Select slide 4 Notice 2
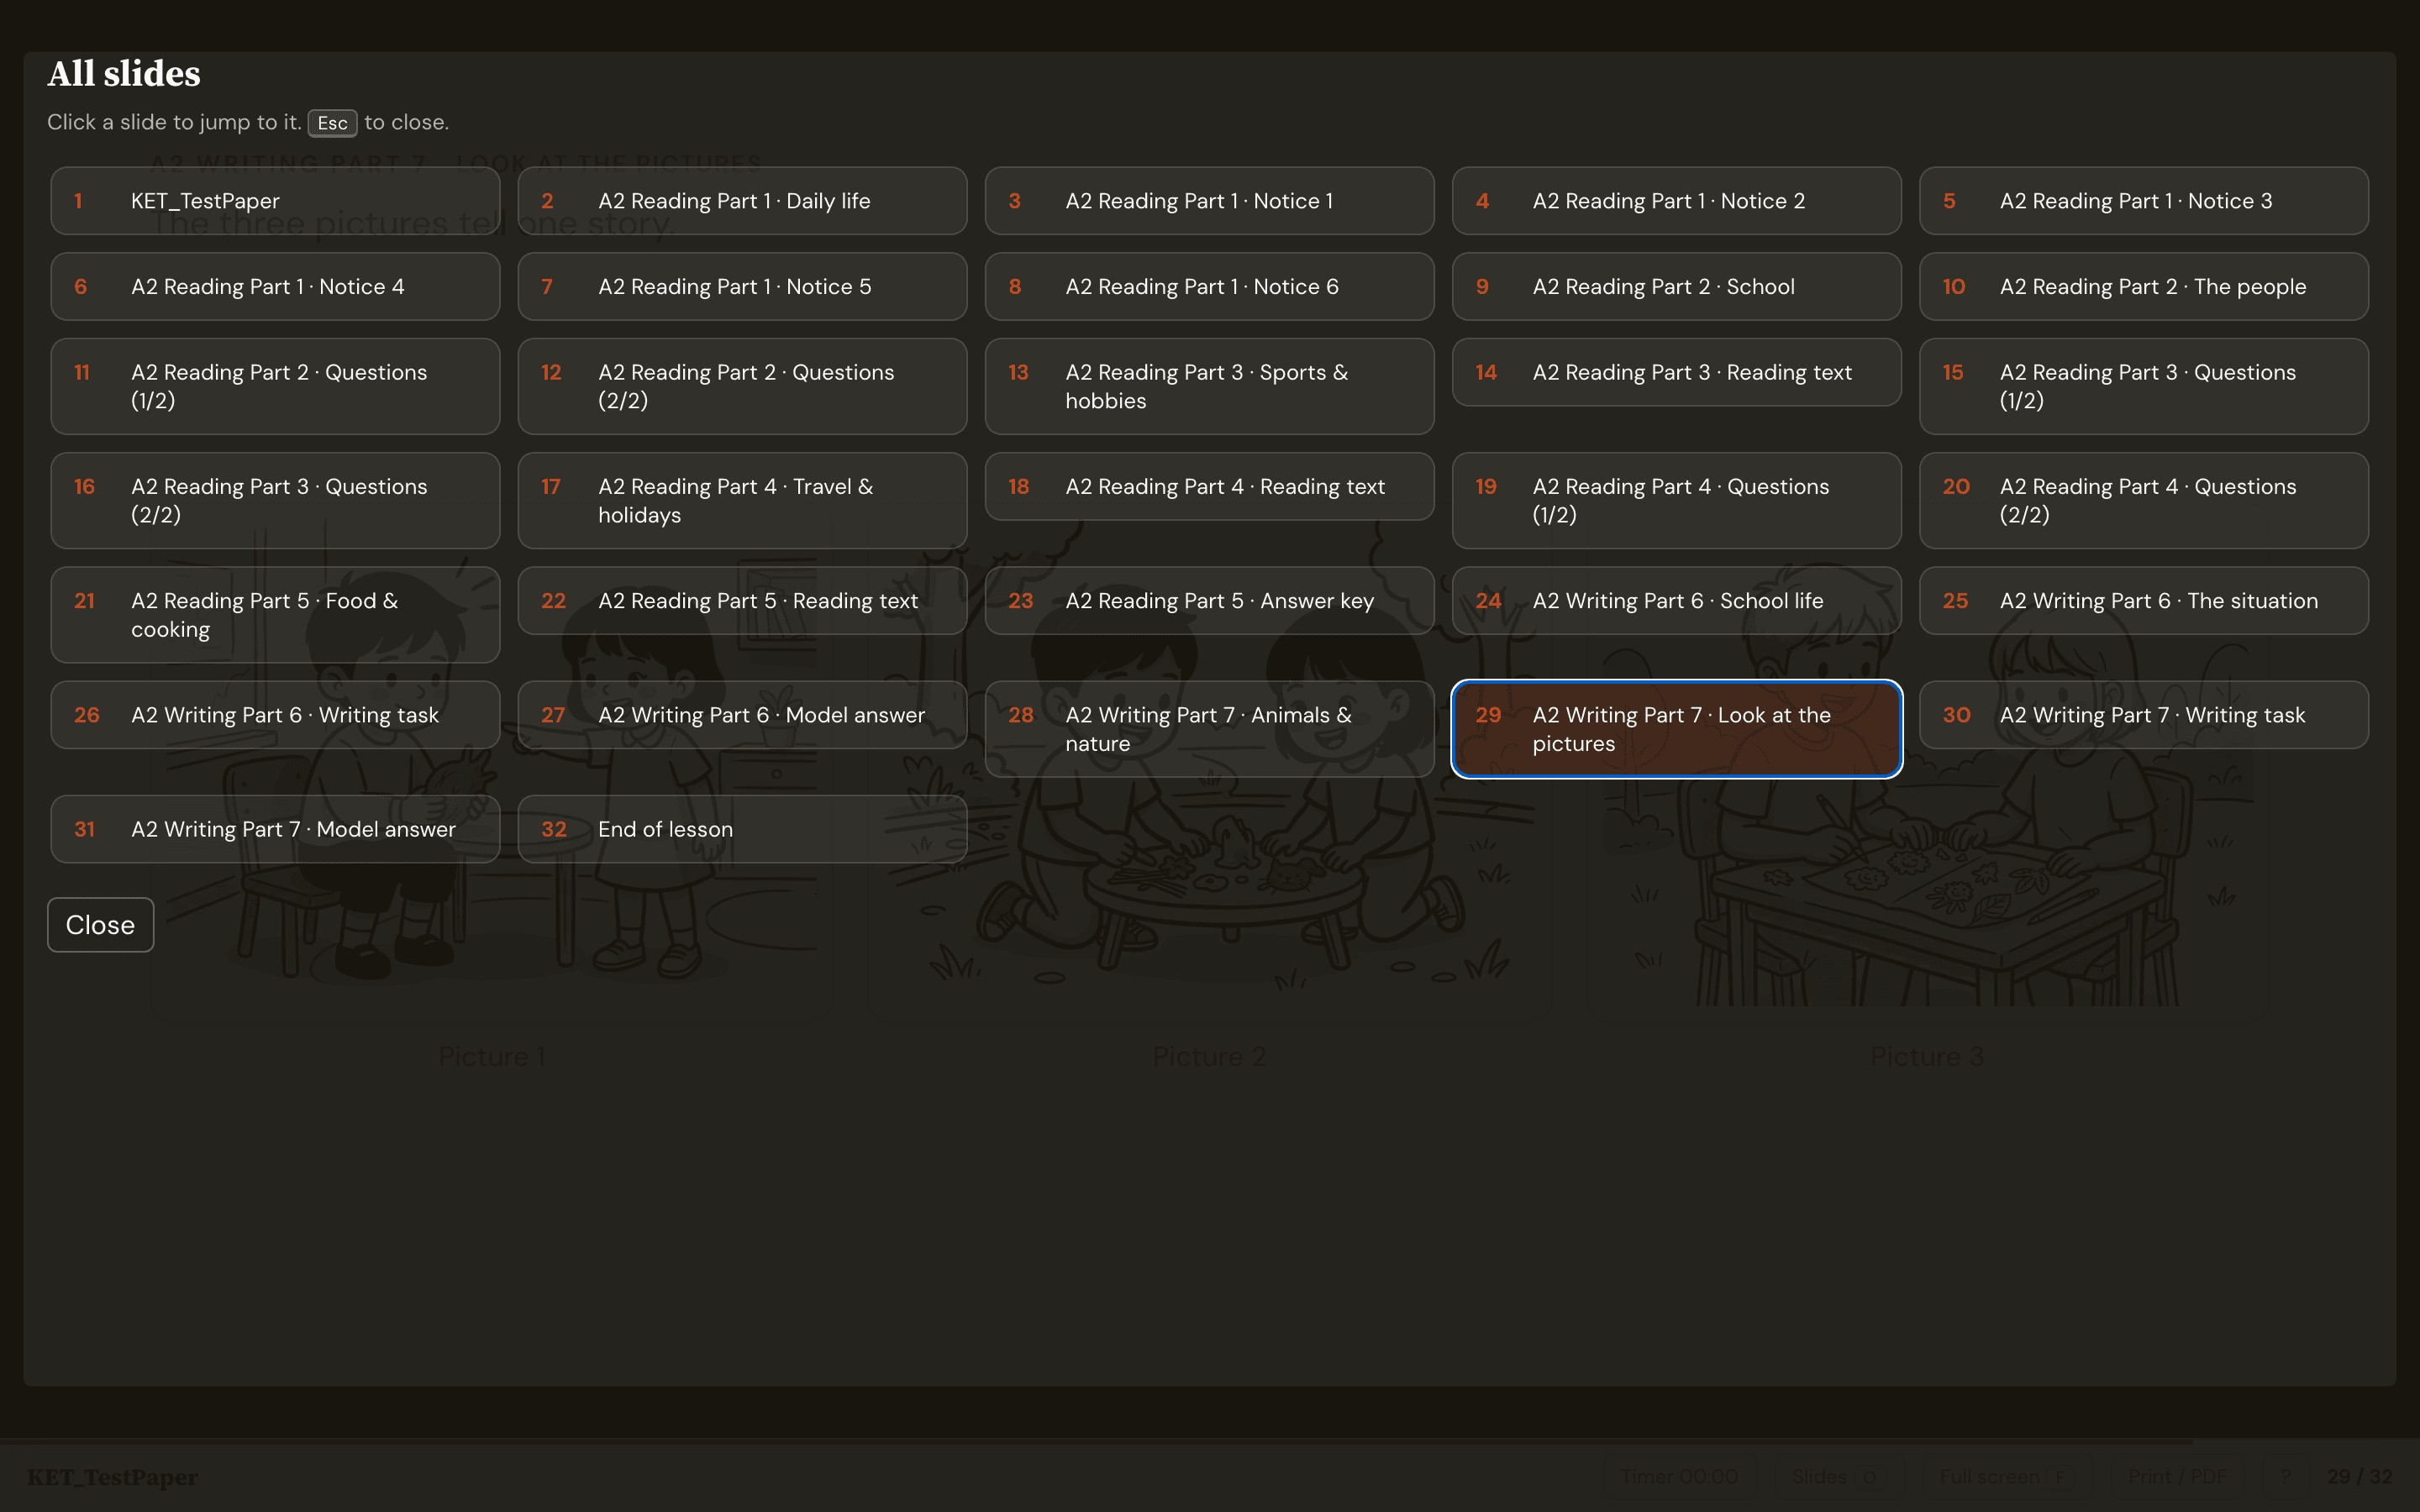Viewport: 2420px width, 1512px height. 1676,201
